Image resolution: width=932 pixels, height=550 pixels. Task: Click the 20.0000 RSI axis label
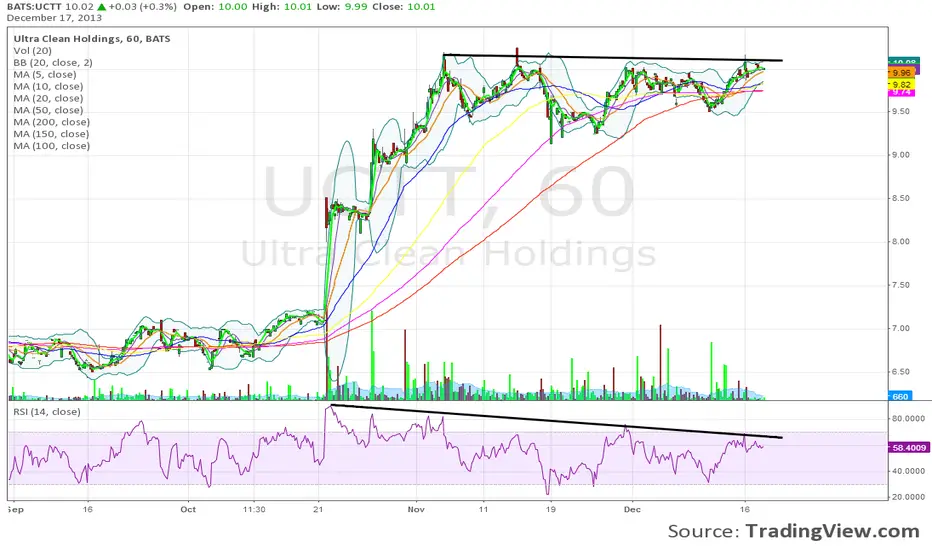[x=908, y=497]
